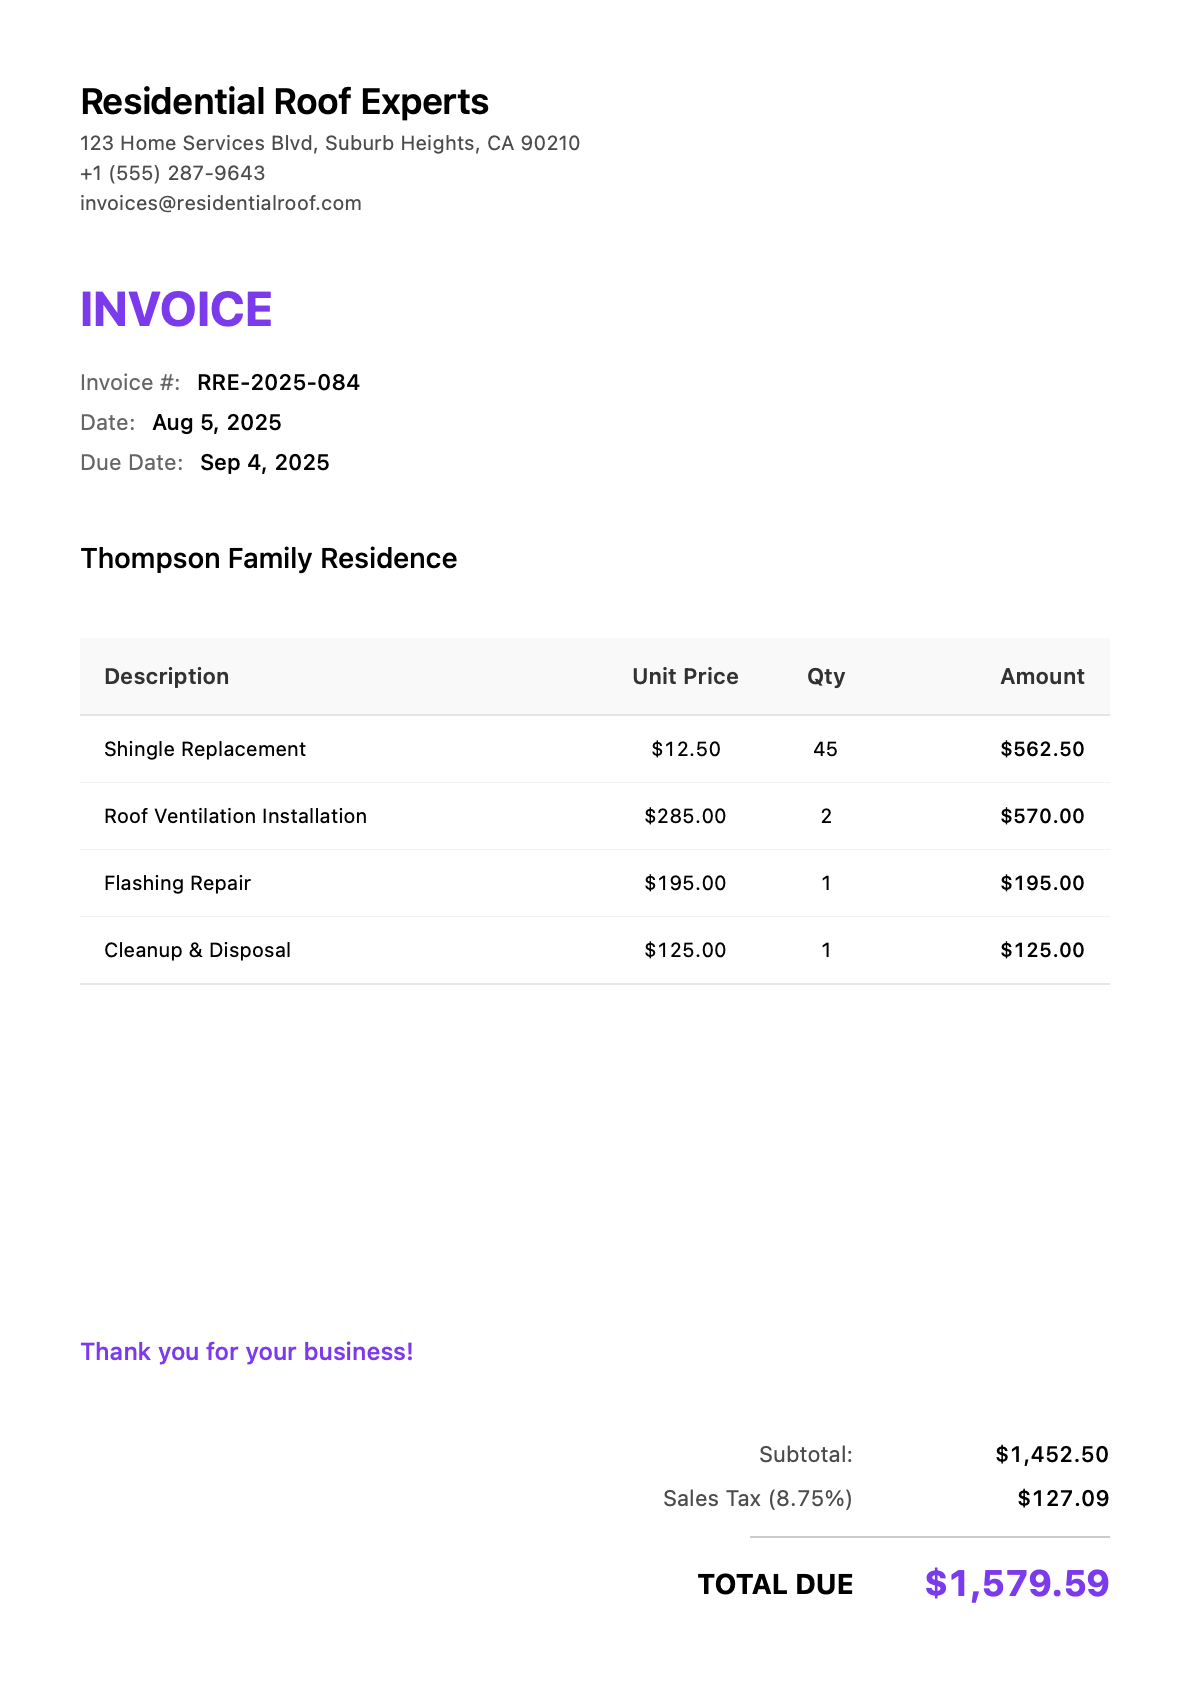
Task: Click the sales tax value $127.09
Action: coord(1063,1498)
